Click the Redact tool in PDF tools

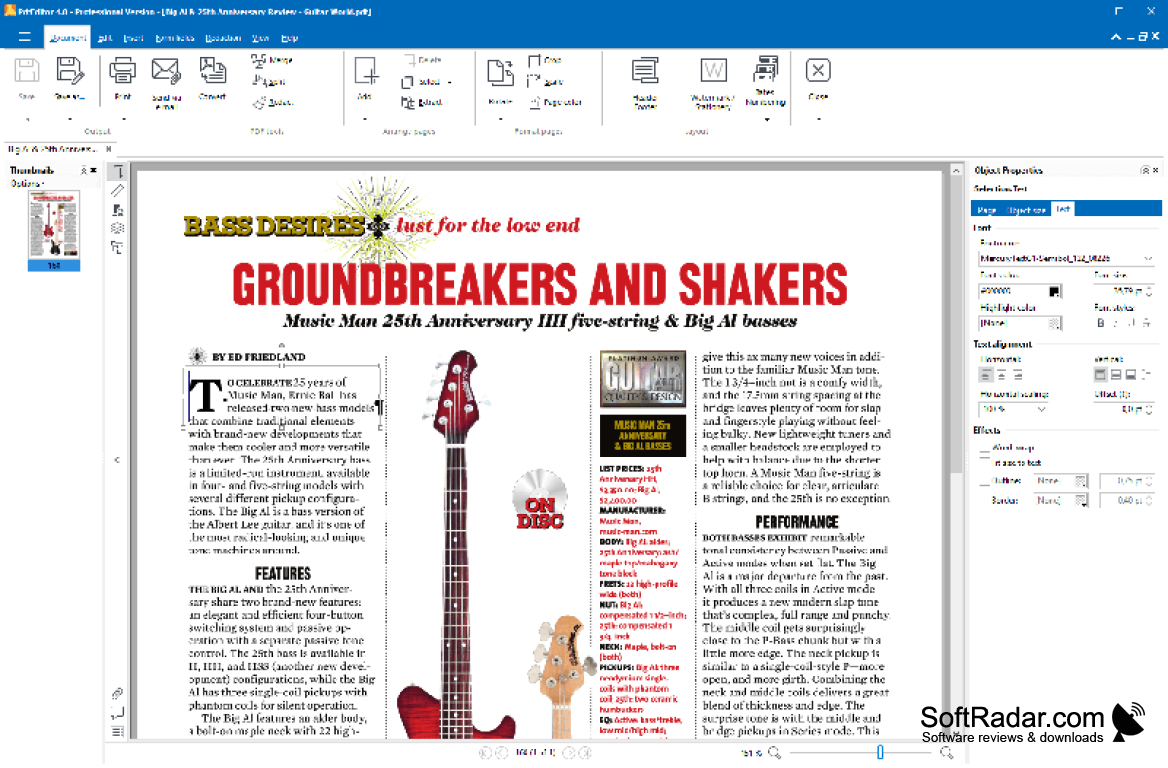click(x=272, y=102)
